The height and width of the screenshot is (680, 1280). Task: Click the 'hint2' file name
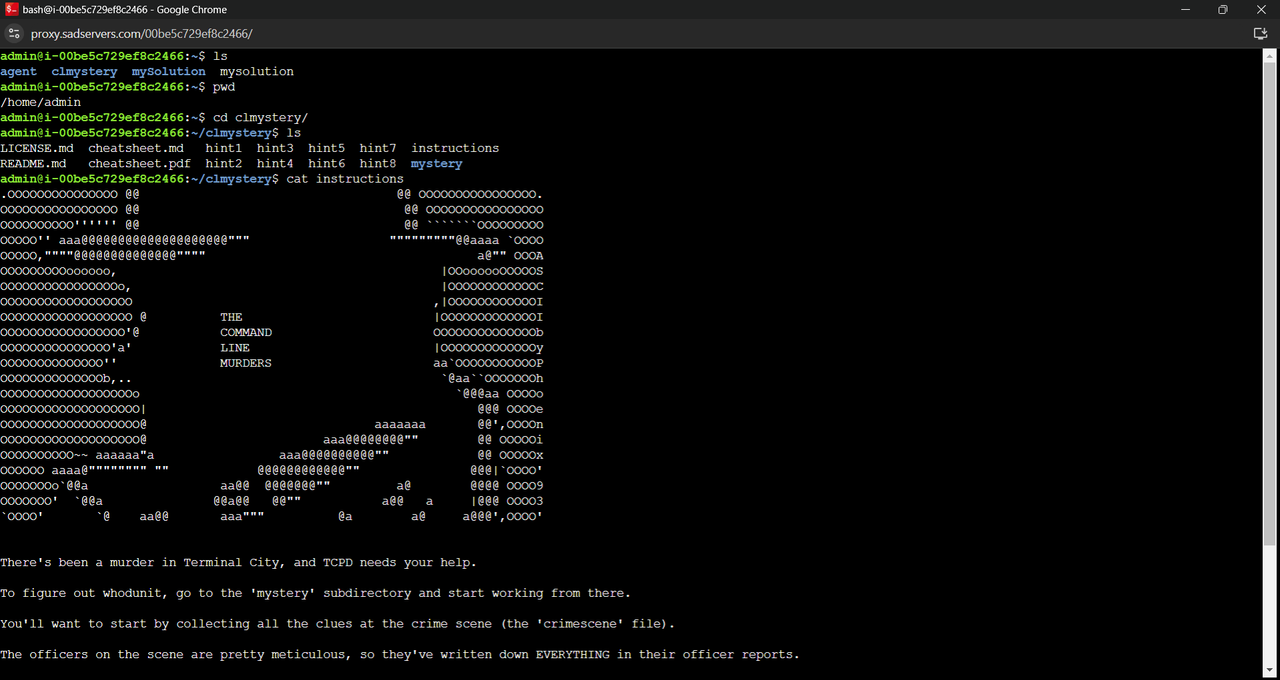pos(224,163)
